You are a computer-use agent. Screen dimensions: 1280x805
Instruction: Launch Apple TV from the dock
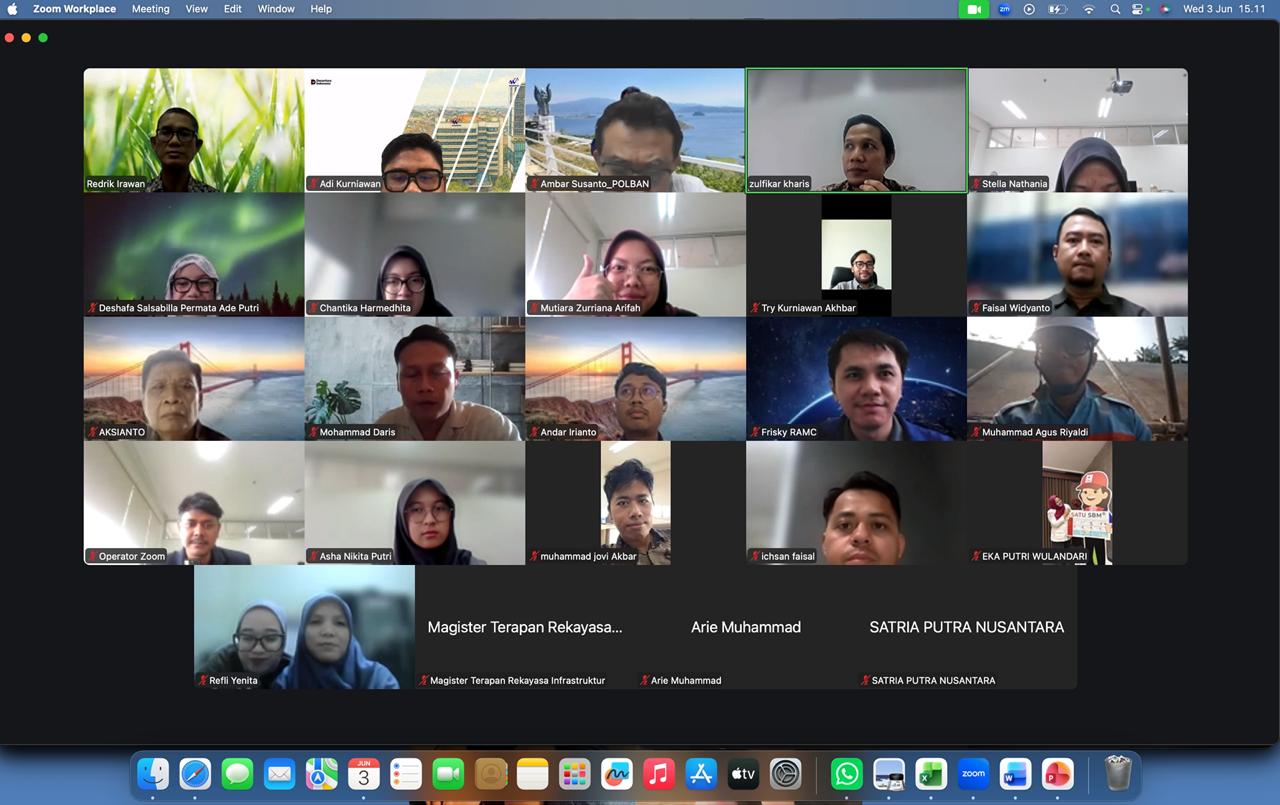743,774
